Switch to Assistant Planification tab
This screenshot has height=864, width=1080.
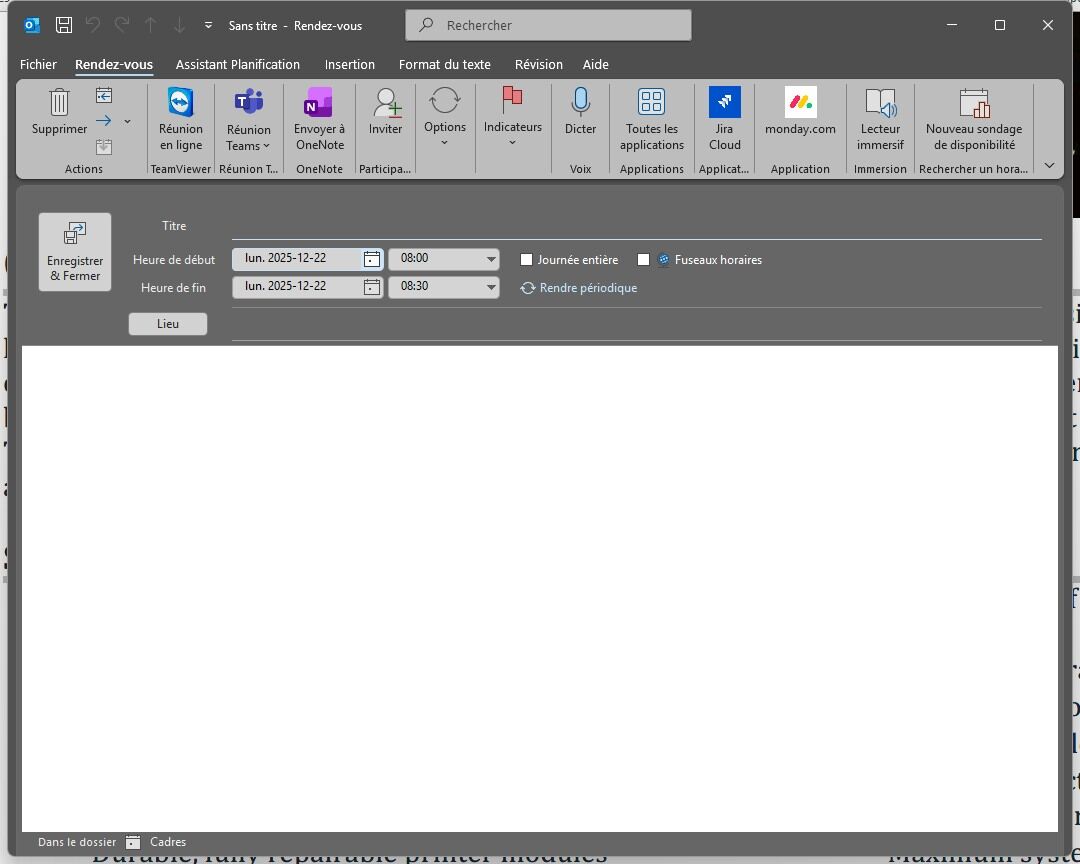point(238,64)
